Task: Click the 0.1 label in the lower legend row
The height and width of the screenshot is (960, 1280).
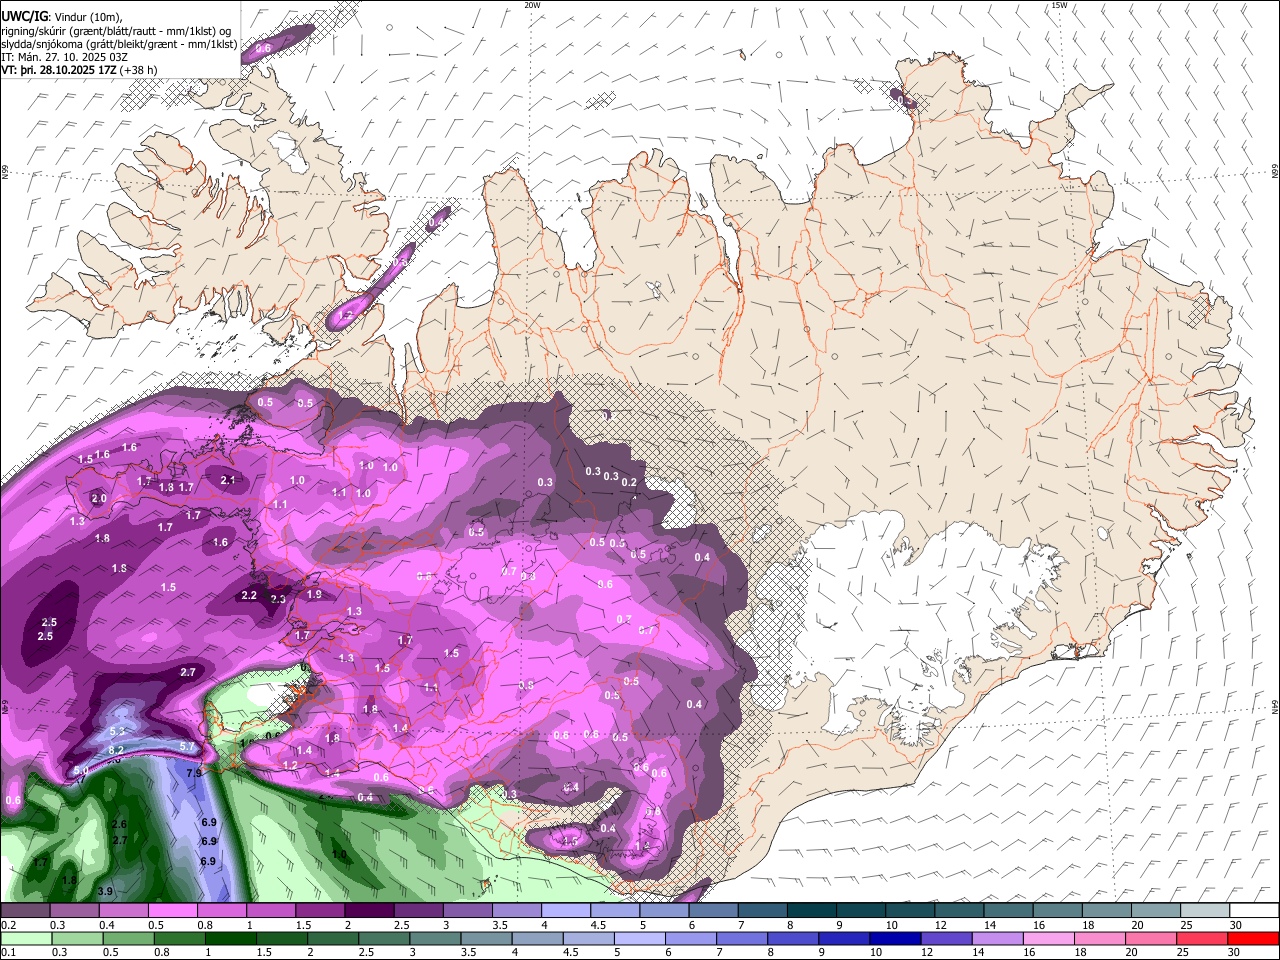Action: 8,952
